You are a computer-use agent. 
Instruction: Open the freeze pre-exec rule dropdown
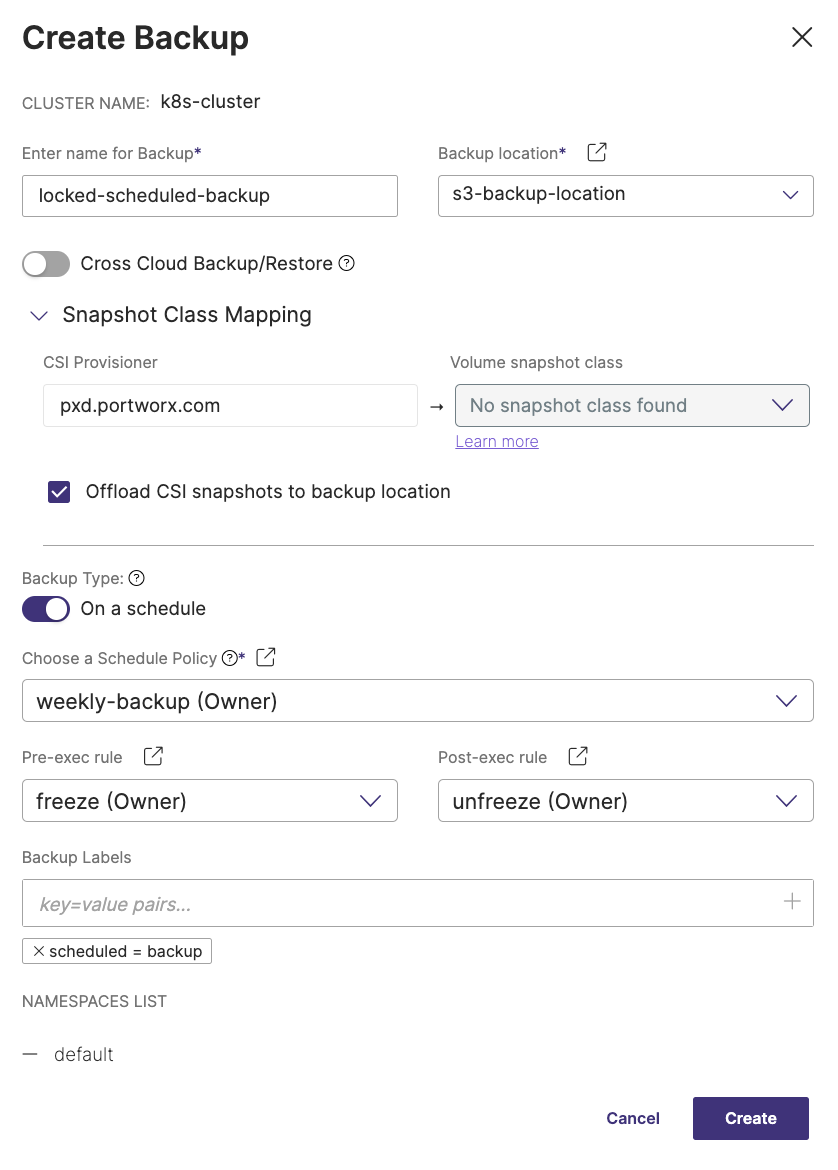(209, 801)
